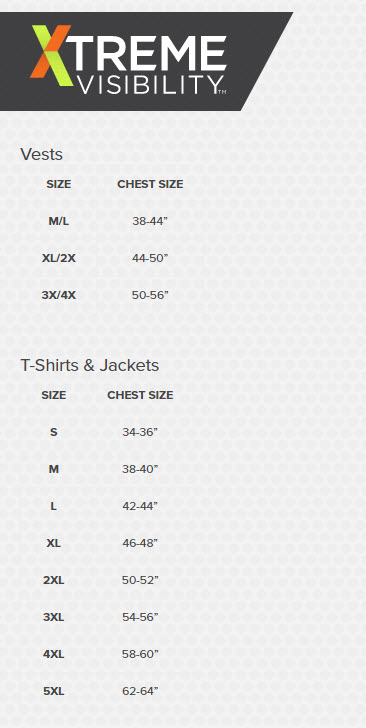The height and width of the screenshot is (728, 366).
Task: Click the 5XL size label
Action: click(x=54, y=692)
